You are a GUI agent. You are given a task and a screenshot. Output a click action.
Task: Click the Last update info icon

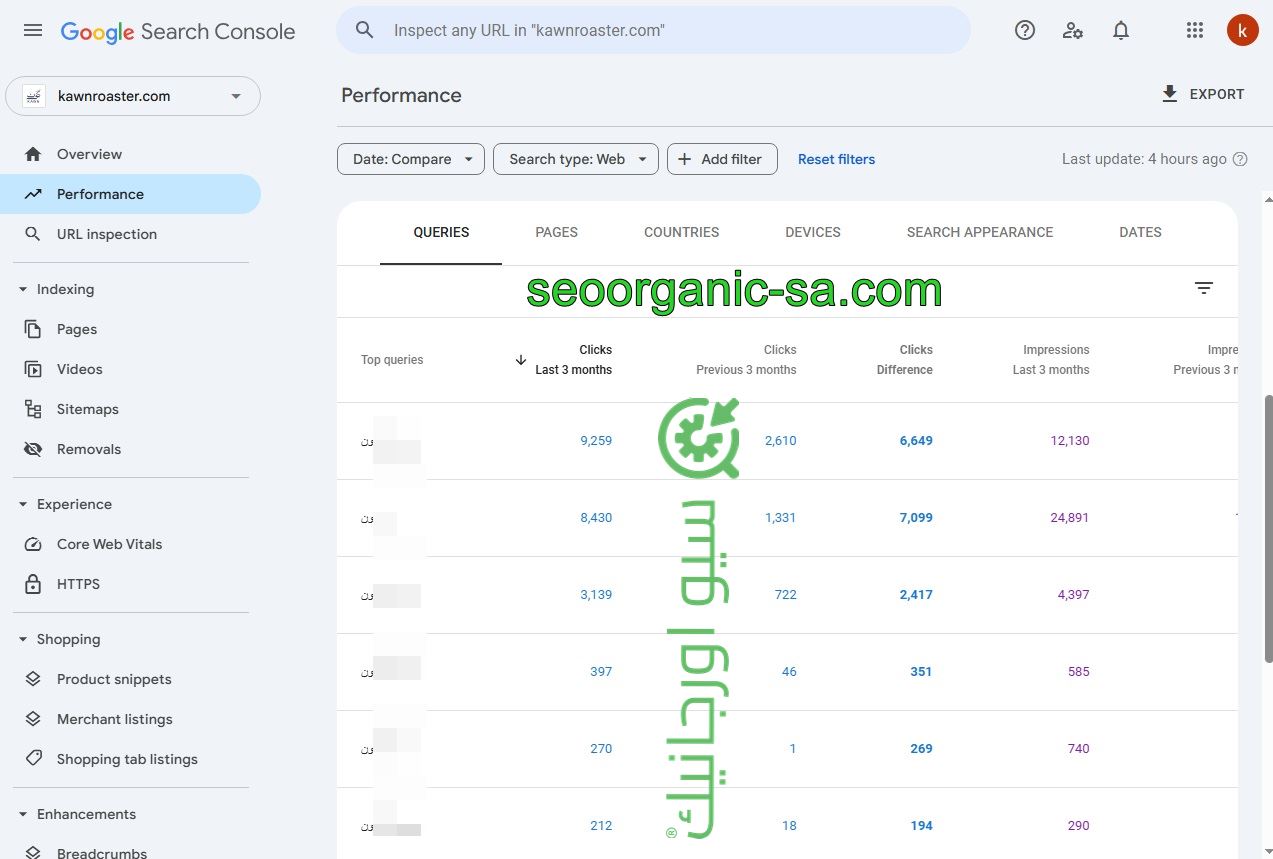click(1240, 159)
